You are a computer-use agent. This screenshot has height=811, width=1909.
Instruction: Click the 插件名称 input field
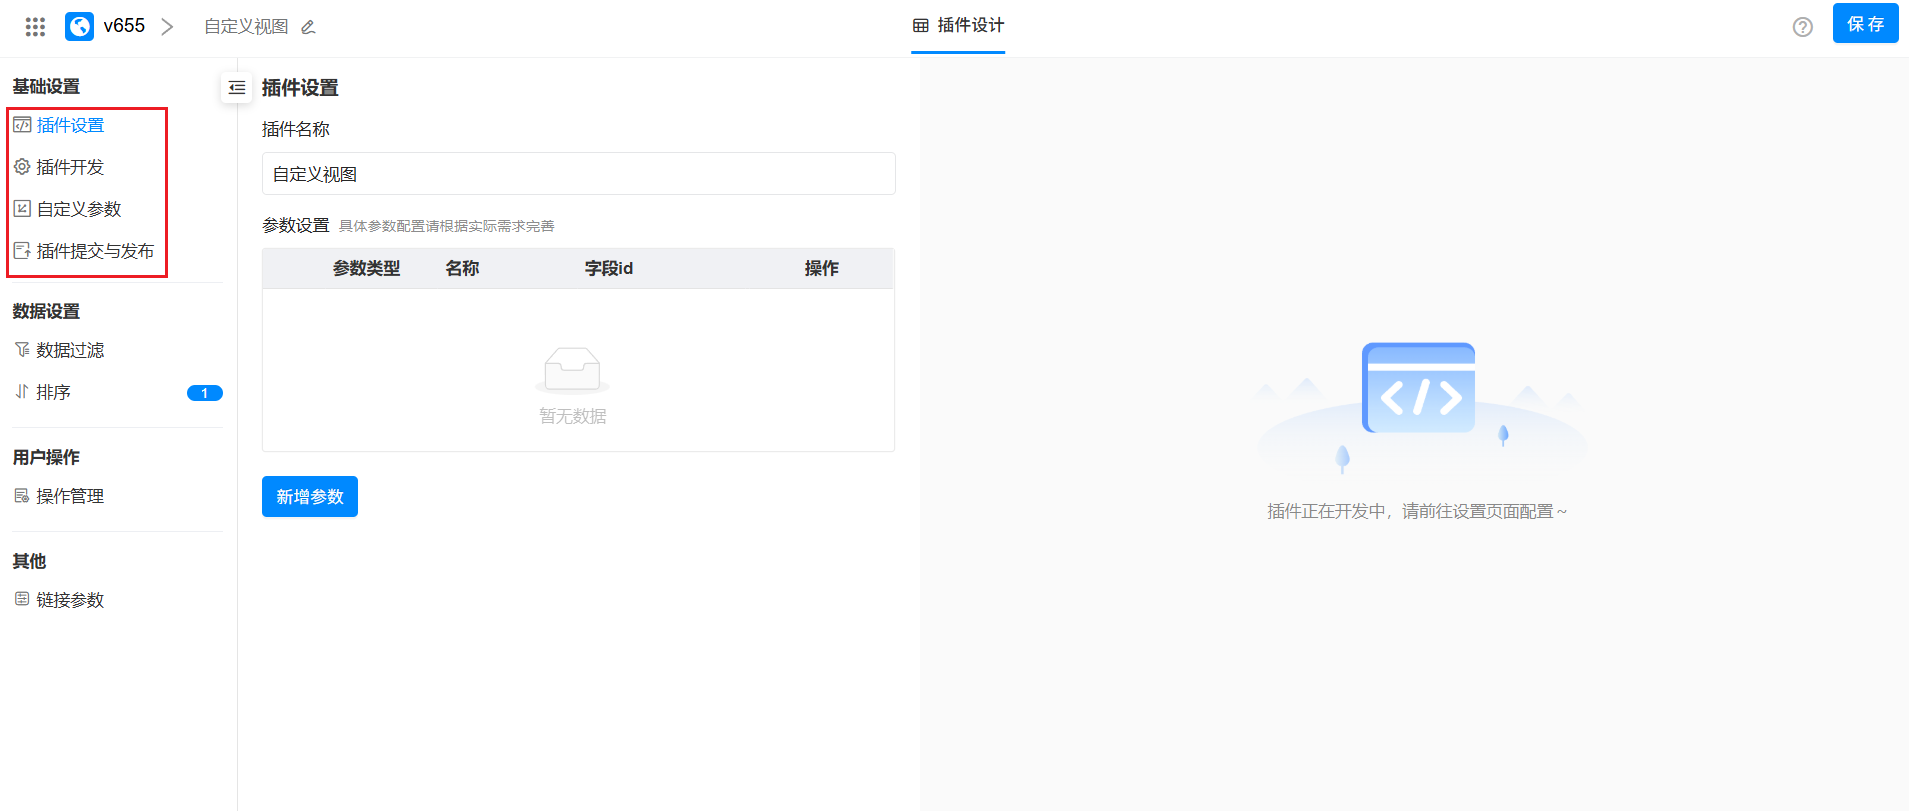[x=578, y=174]
